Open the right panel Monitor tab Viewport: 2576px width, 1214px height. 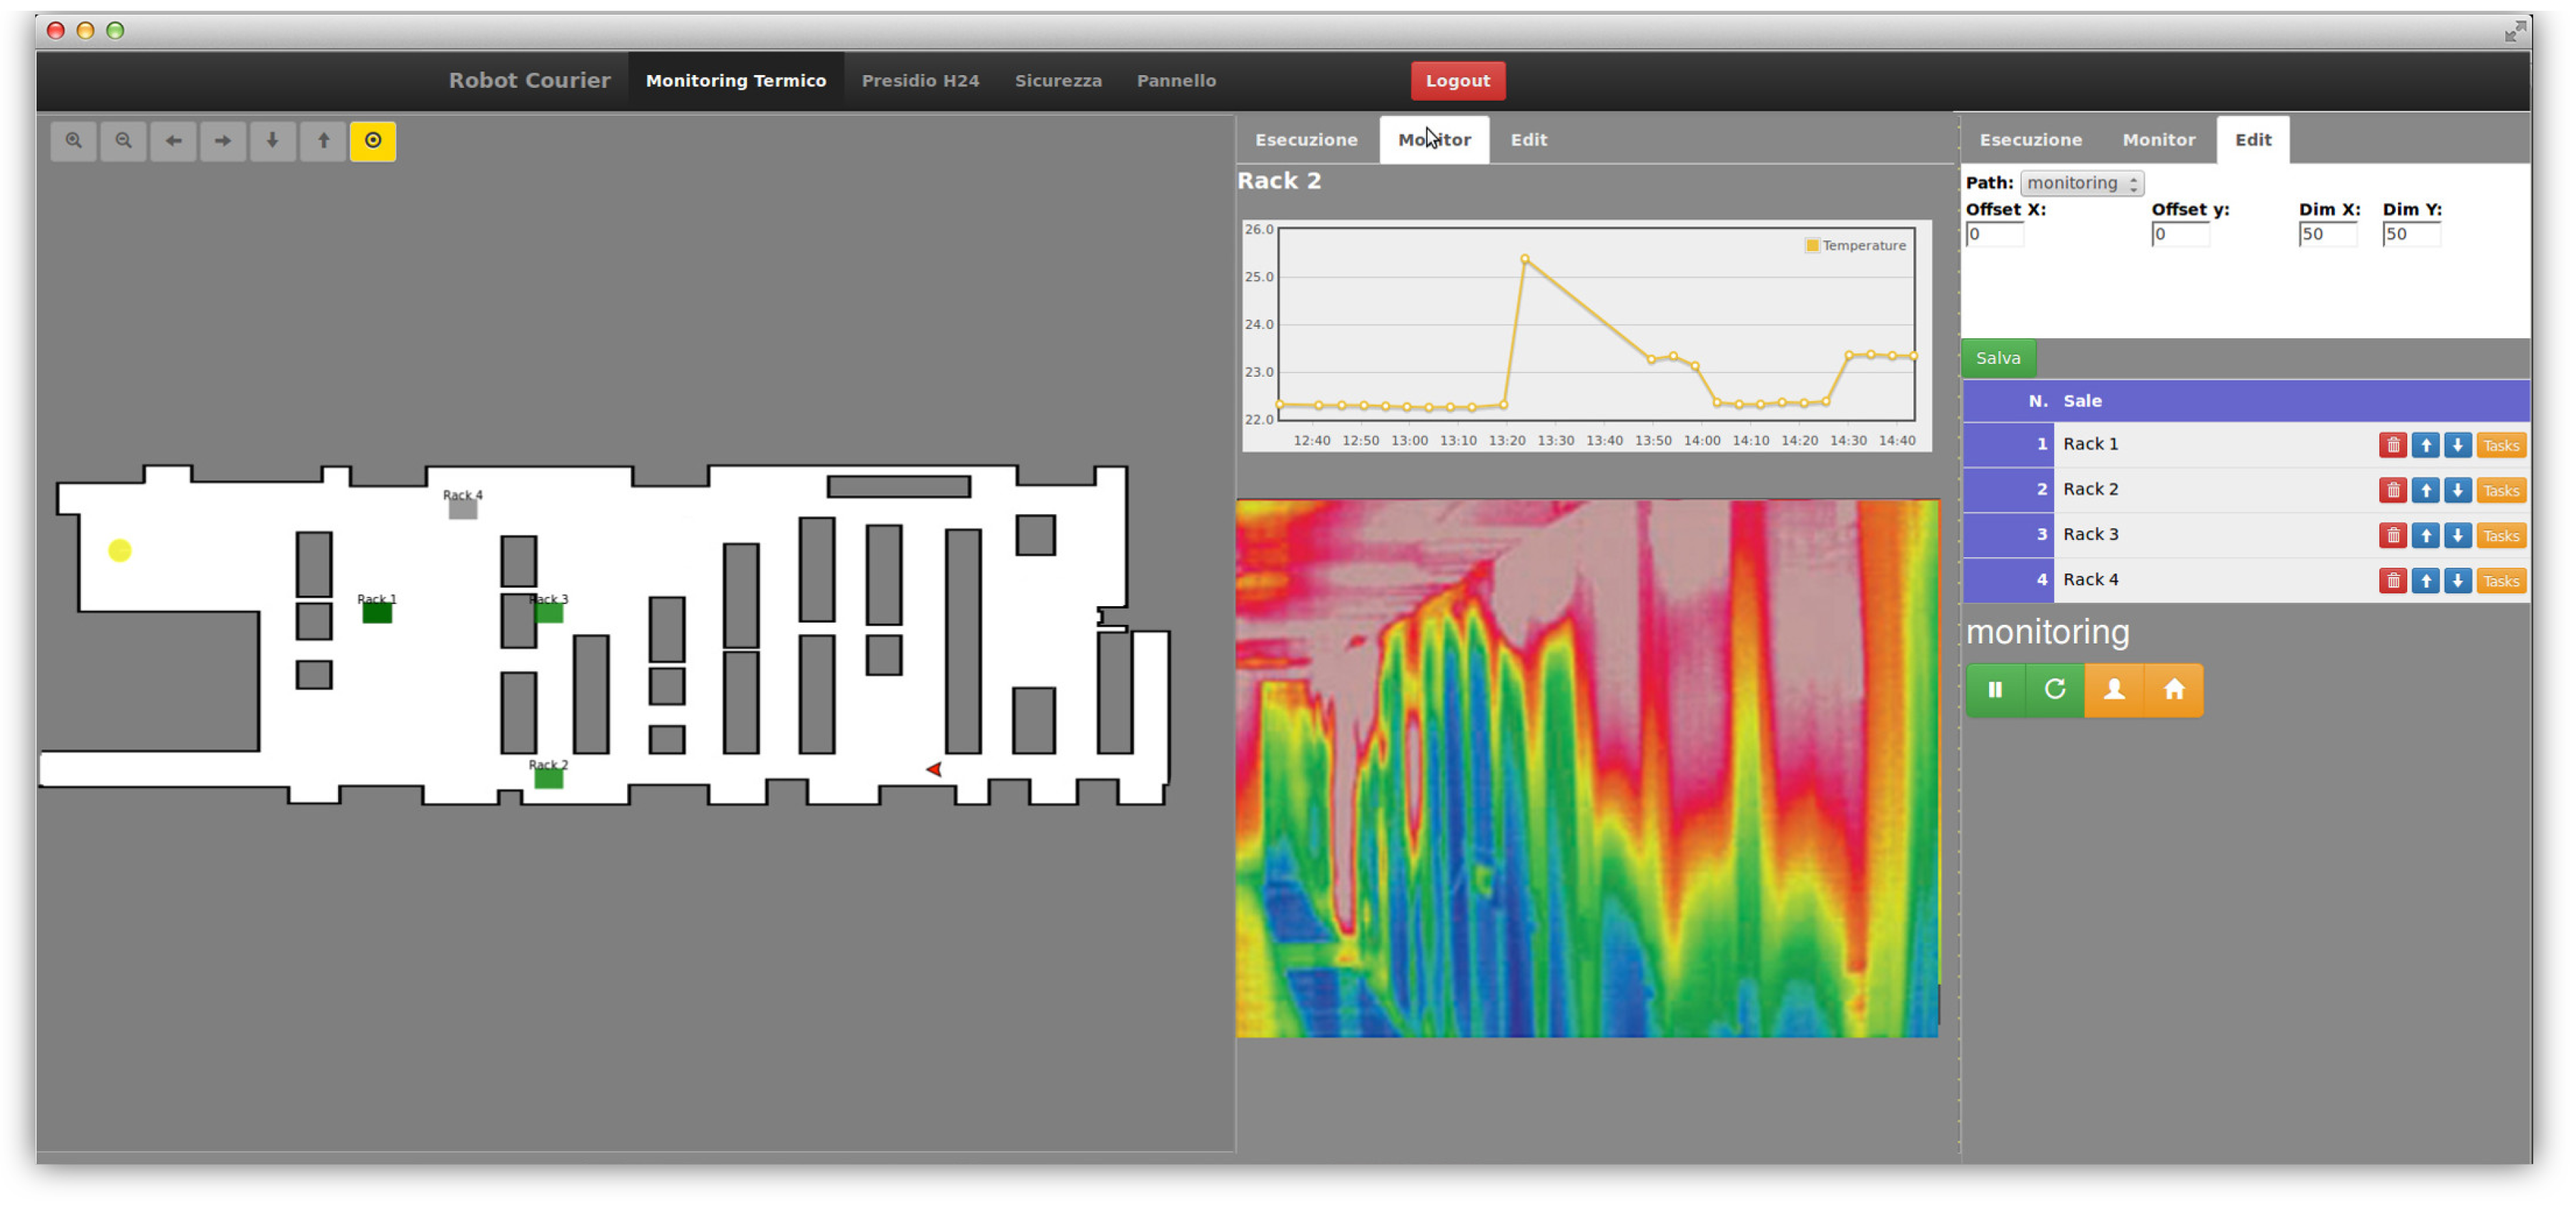pos(2158,140)
